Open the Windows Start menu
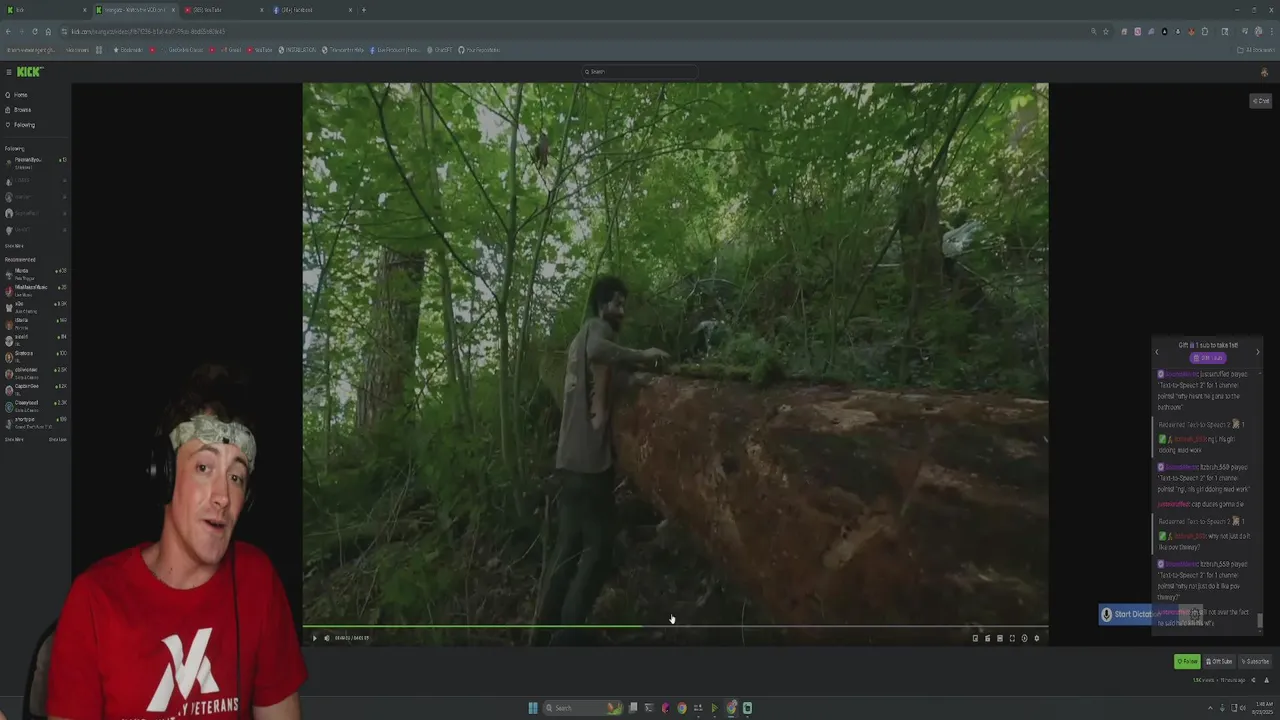The width and height of the screenshot is (1280, 720). (x=533, y=708)
